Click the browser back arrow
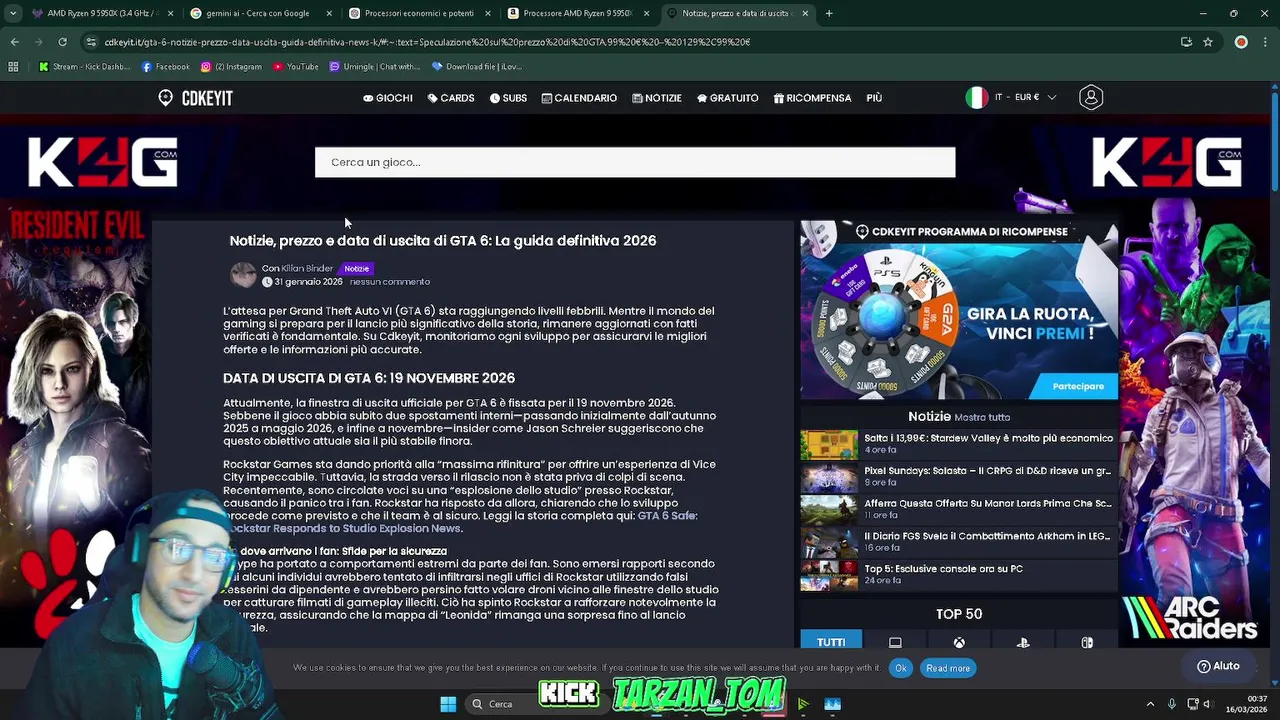Viewport: 1280px width, 720px height. click(14, 42)
